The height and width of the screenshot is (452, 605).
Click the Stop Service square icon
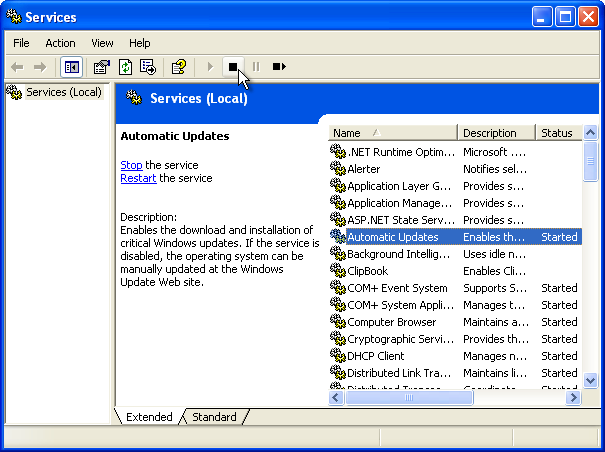pos(233,67)
